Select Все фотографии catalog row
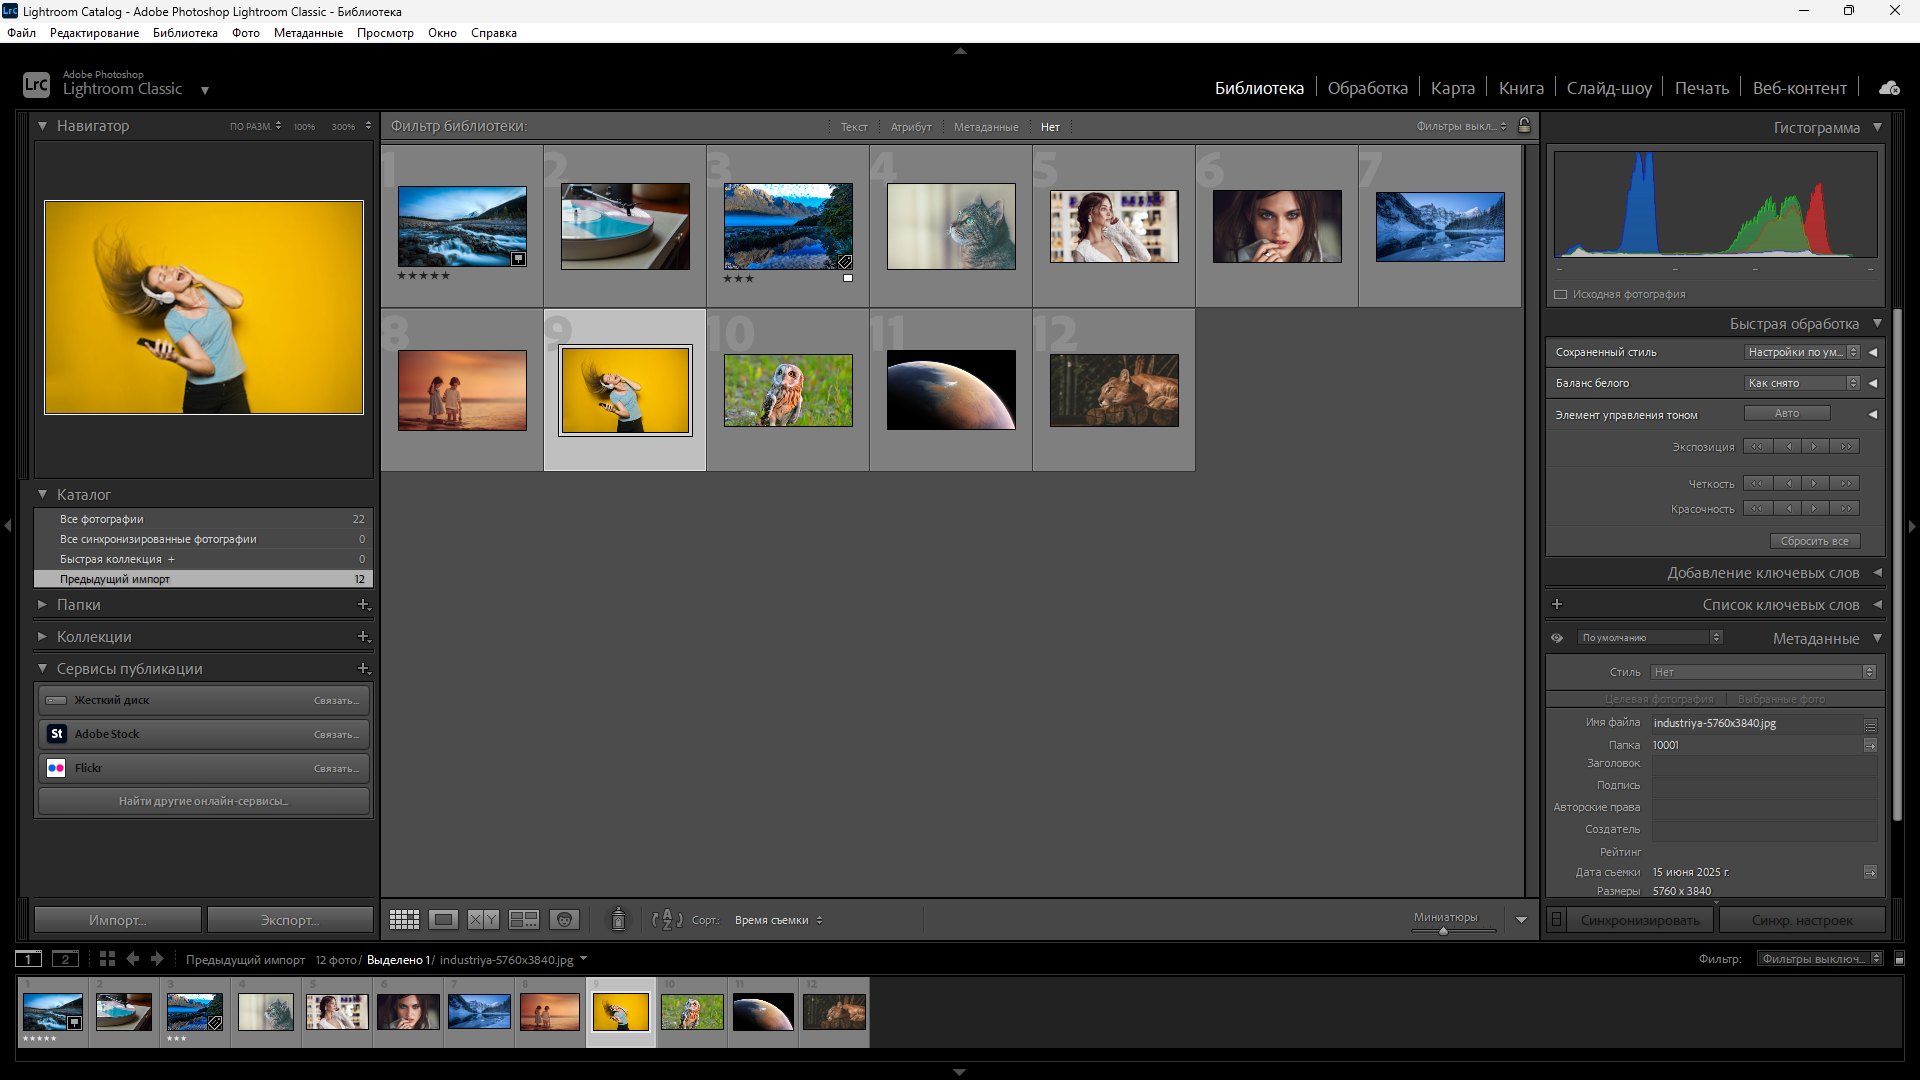The image size is (1920, 1080). coord(204,519)
